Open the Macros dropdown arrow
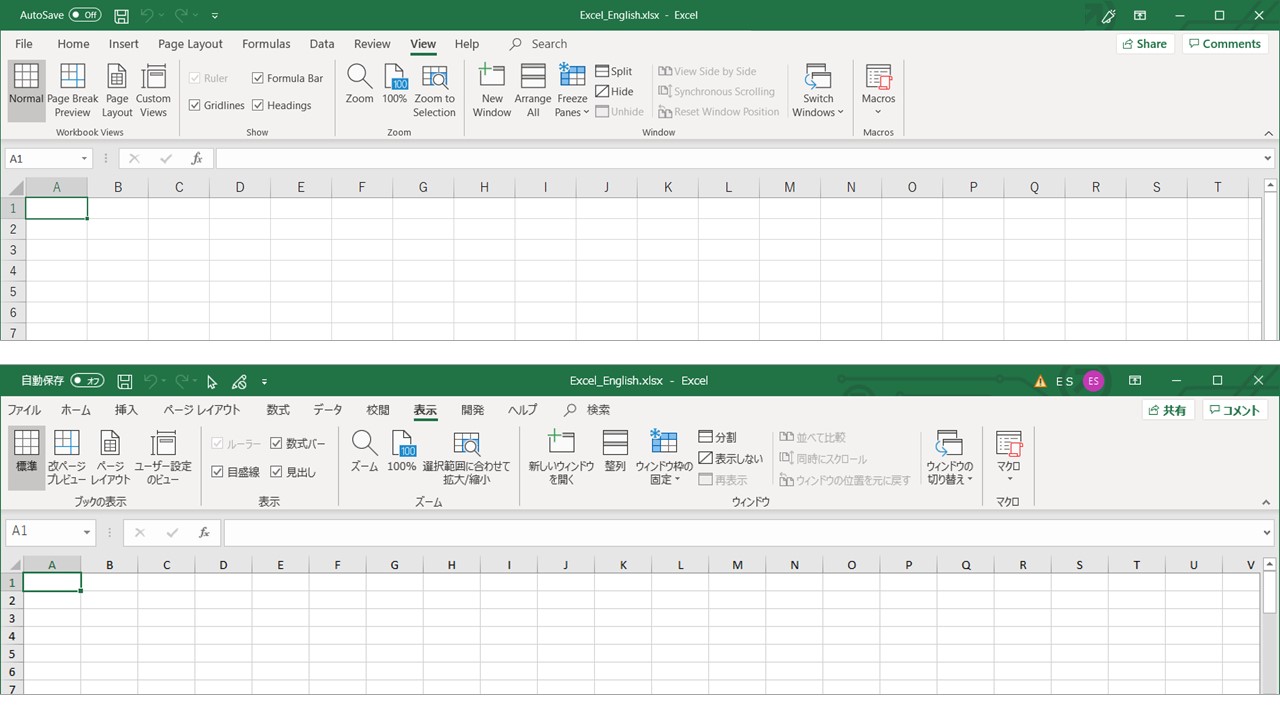Screen dimensions: 1280x720 pos(878,110)
